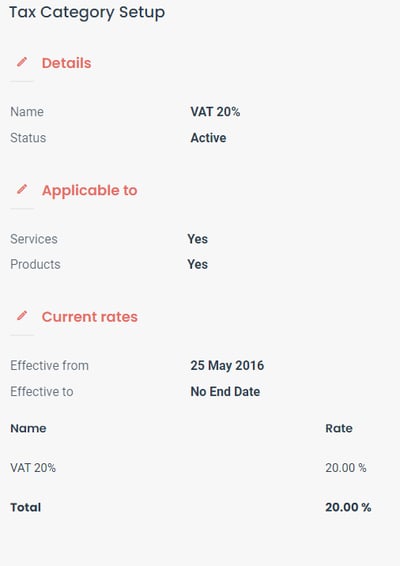Click the Name column header
Viewport: 400px width, 566px height.
(x=28, y=428)
